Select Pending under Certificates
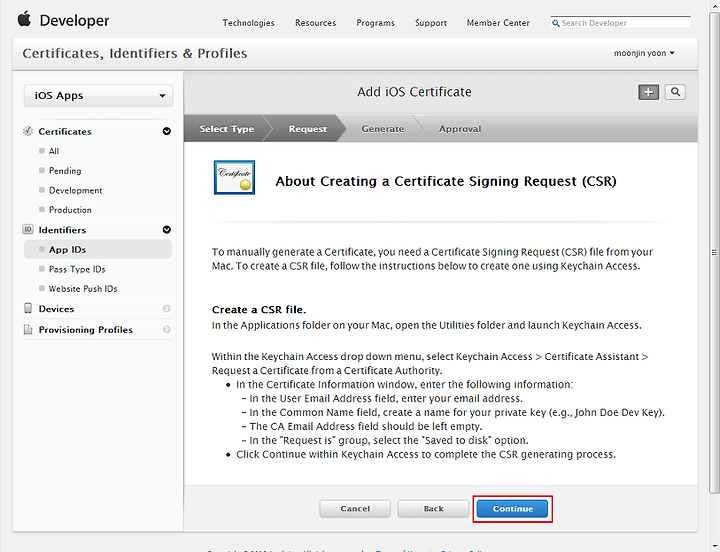 click(x=65, y=171)
